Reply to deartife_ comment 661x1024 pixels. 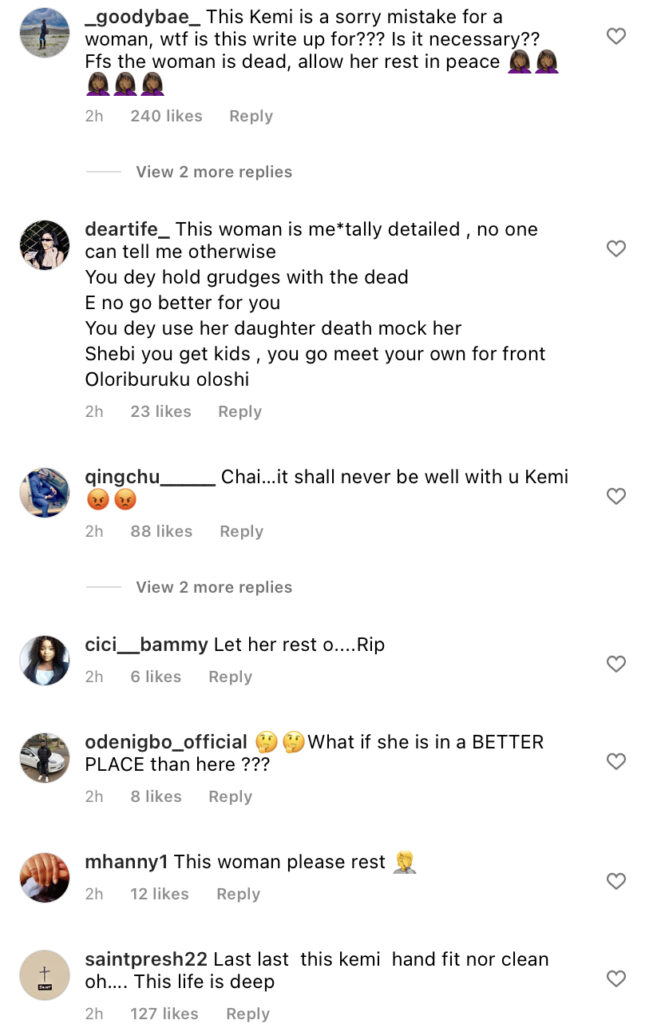(239, 411)
